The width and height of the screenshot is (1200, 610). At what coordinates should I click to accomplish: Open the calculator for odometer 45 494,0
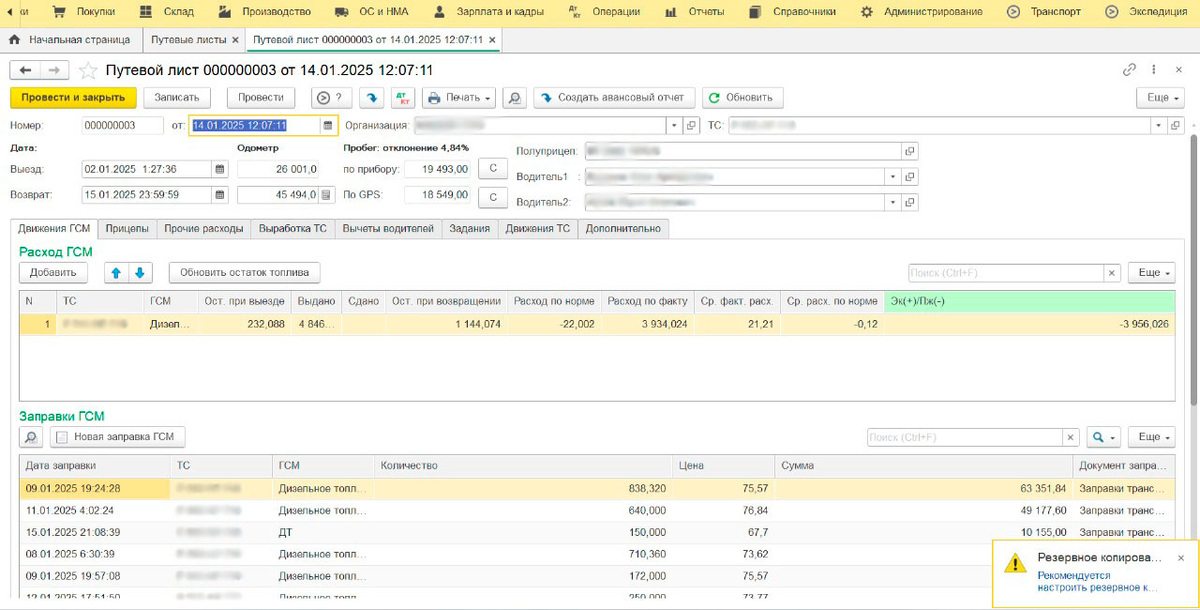tap(326, 194)
